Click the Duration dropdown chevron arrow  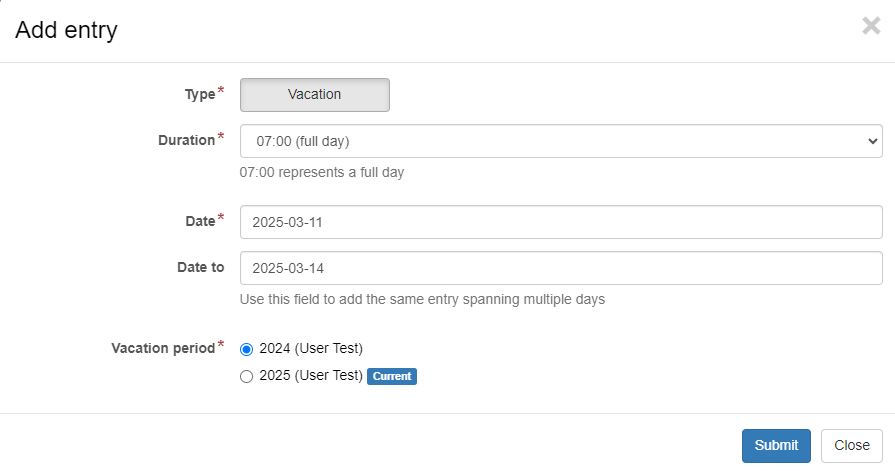pos(870,141)
